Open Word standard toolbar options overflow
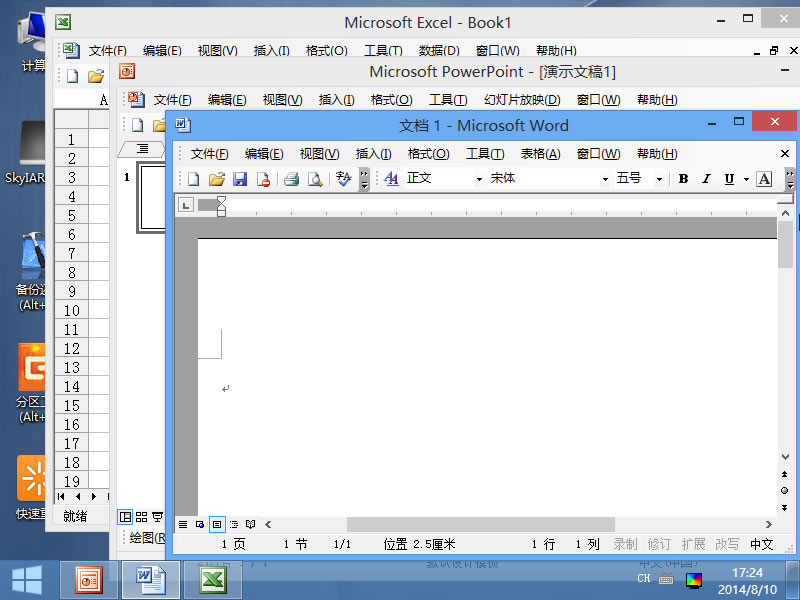This screenshot has width=800, height=600. pos(364,179)
